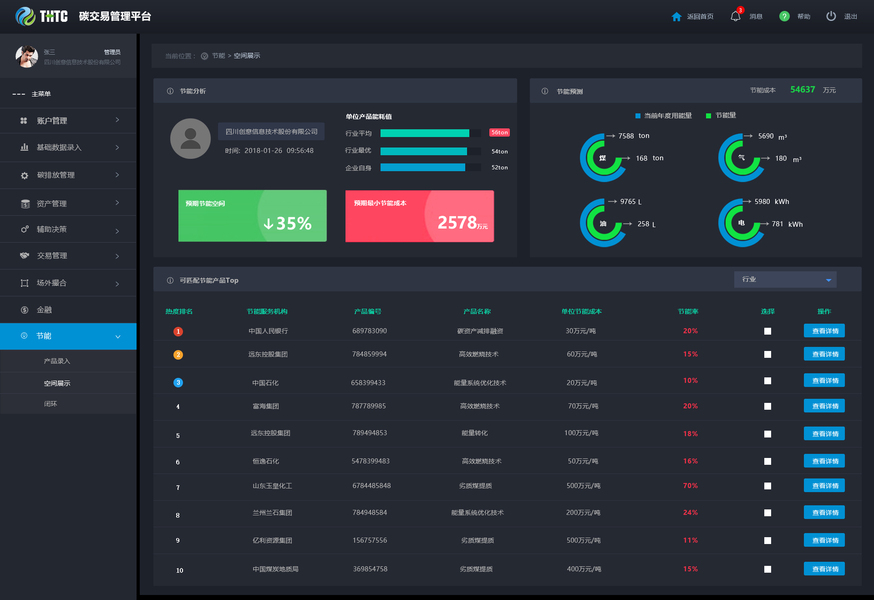The width and height of the screenshot is (874, 600).
Task: Click the 电 donut chart
Action: 741,223
